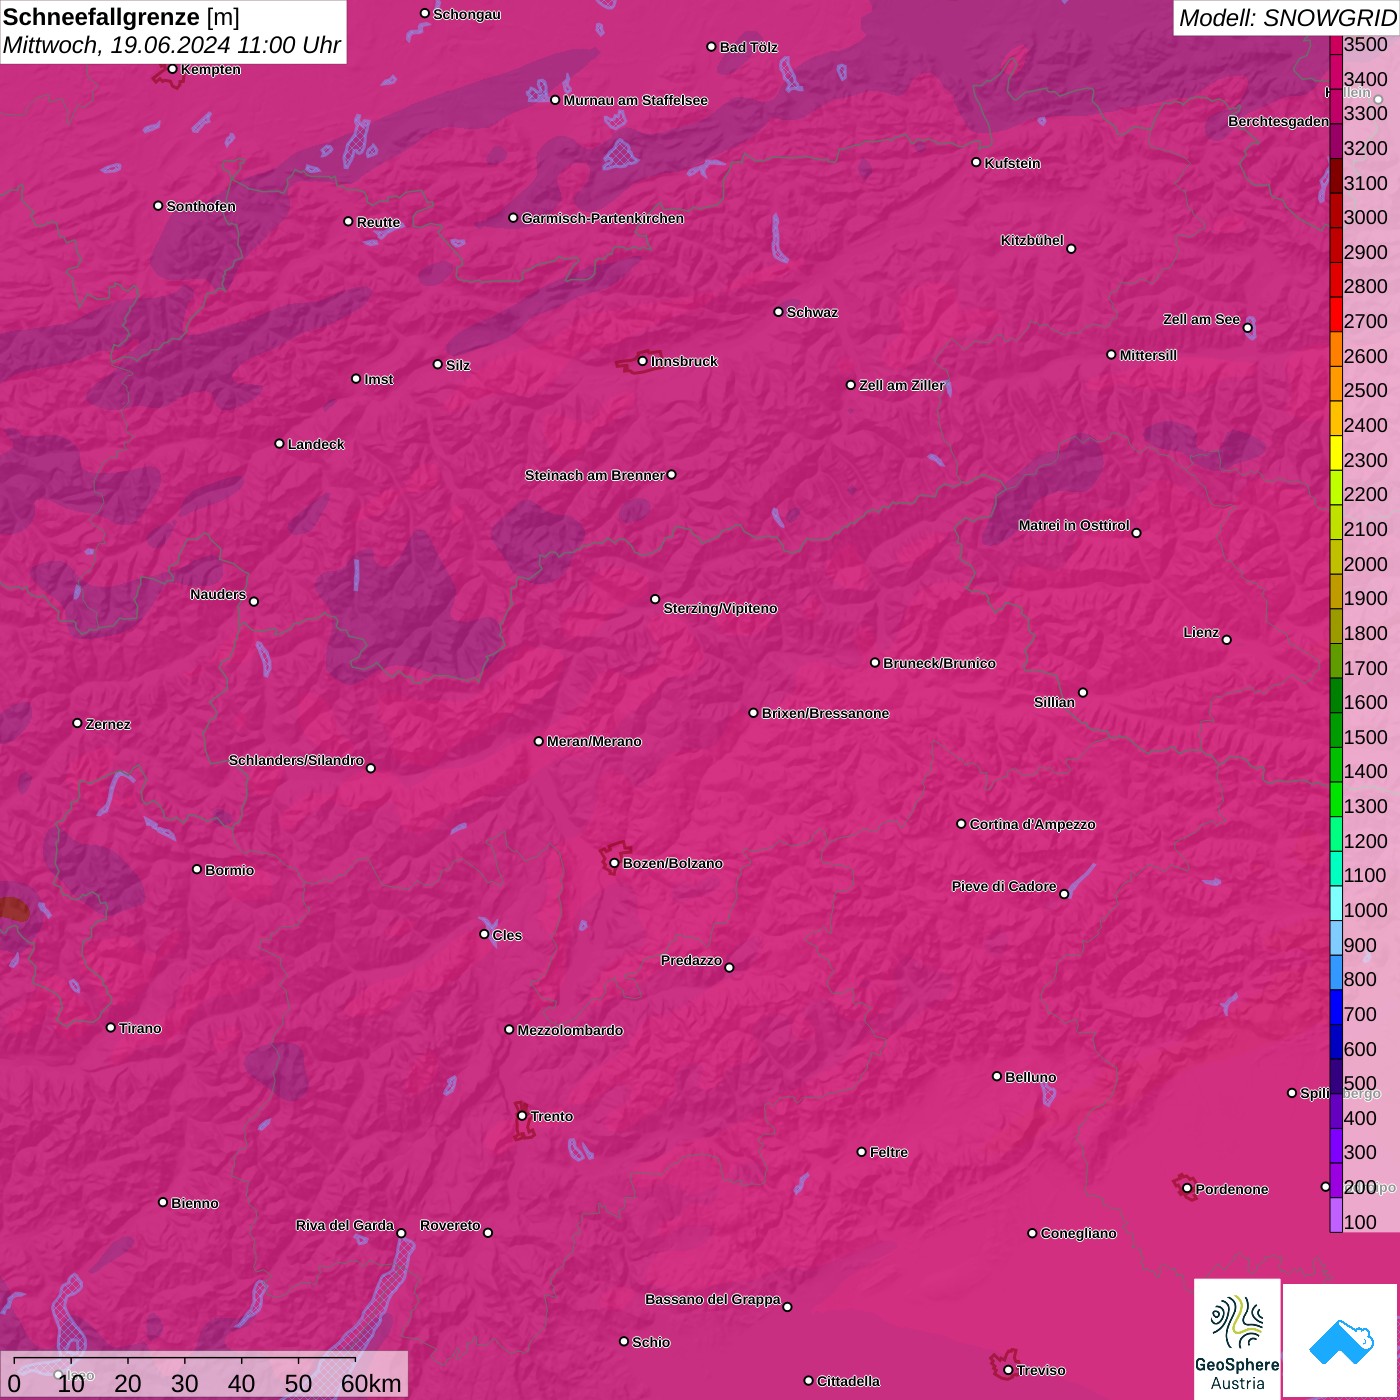Click the Kempten city marker
This screenshot has width=1400, height=1400.
pyautogui.click(x=172, y=69)
